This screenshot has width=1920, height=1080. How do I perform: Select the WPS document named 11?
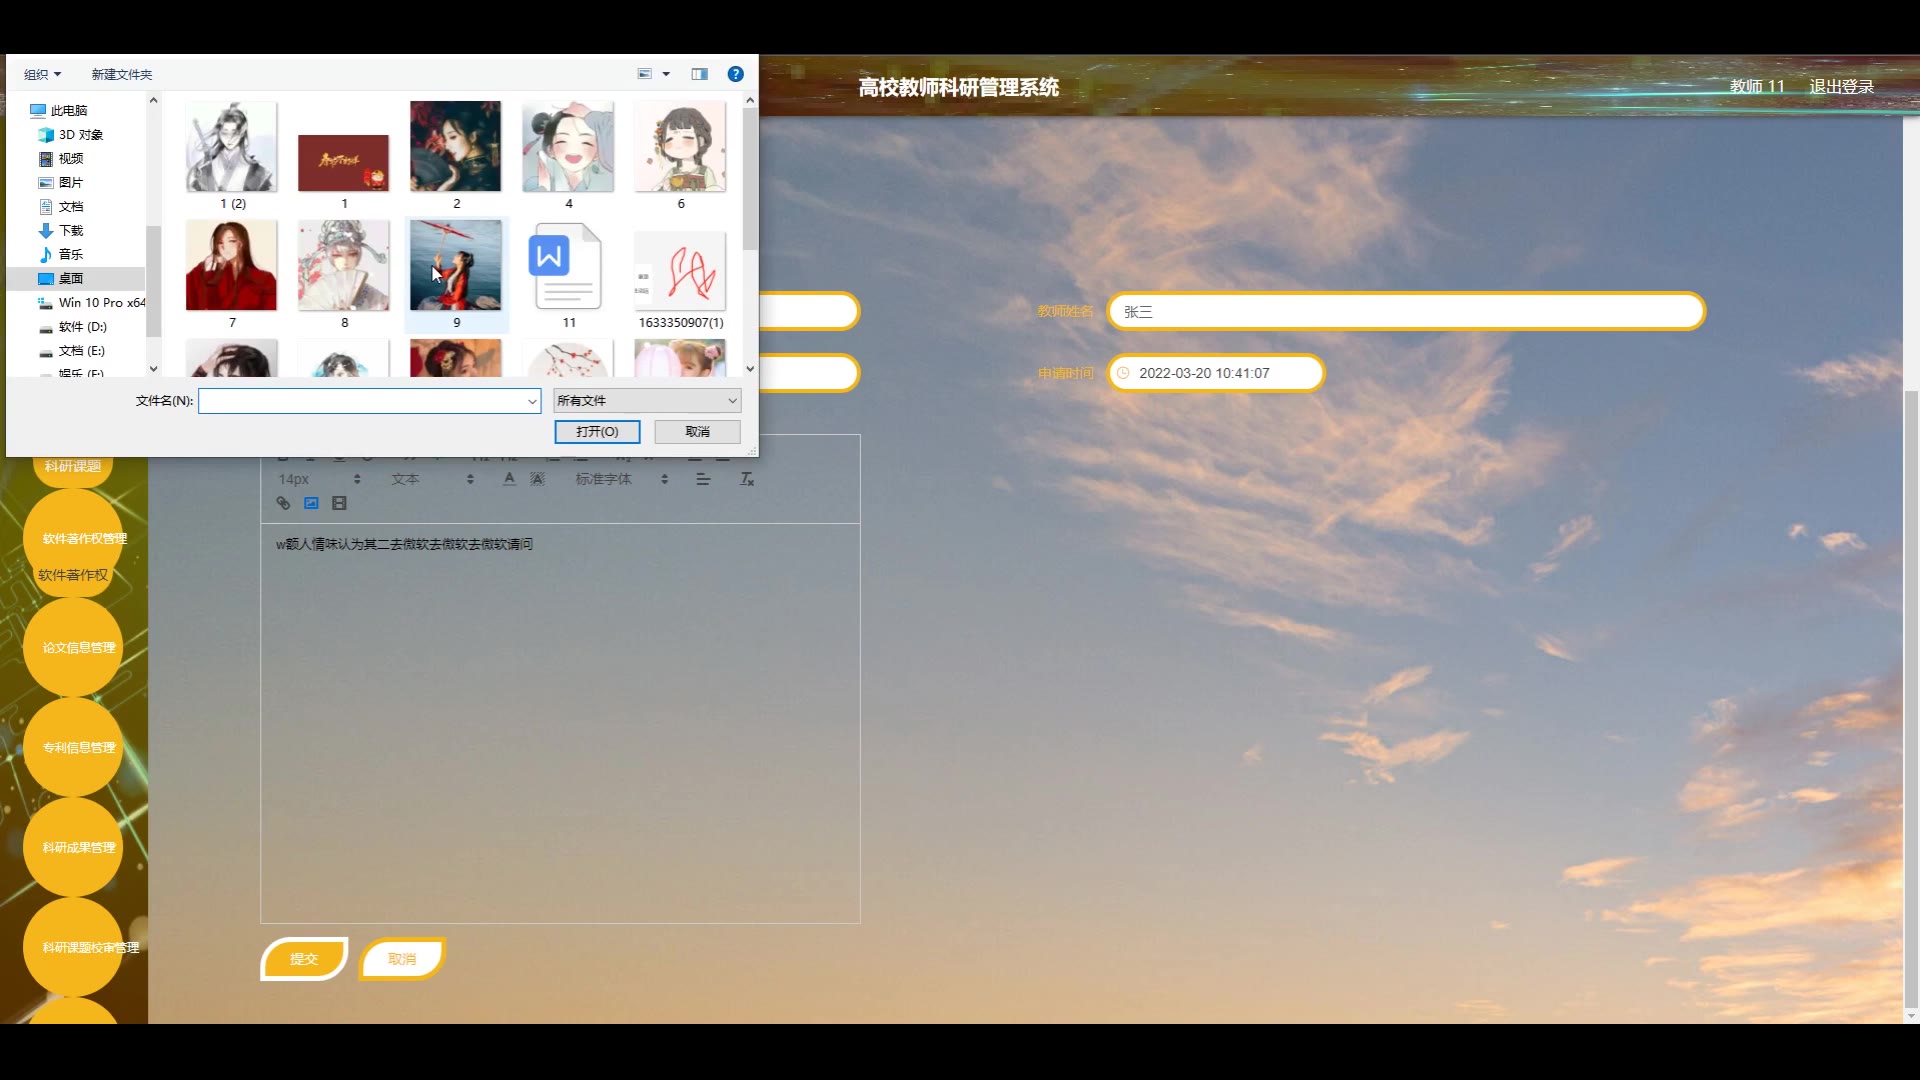tap(568, 274)
